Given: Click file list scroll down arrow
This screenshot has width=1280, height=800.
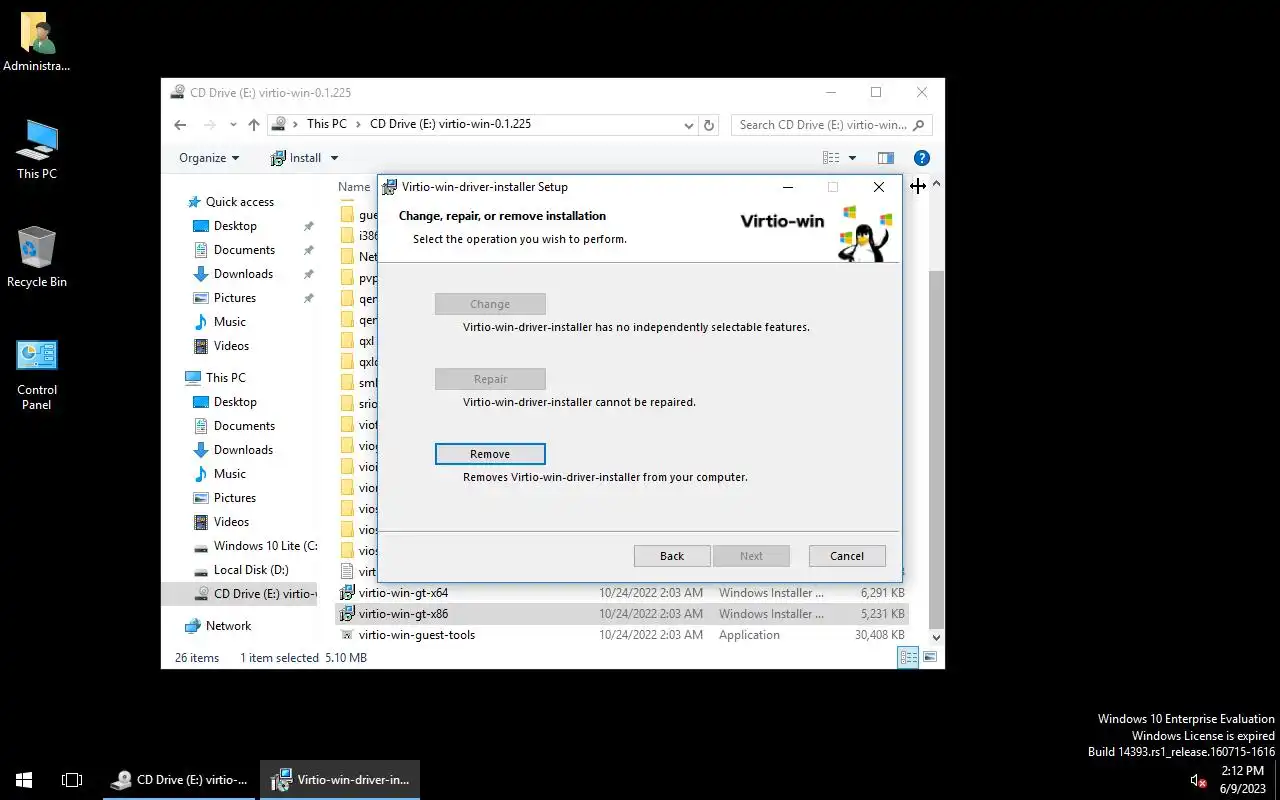Looking at the screenshot, I should point(937,637).
